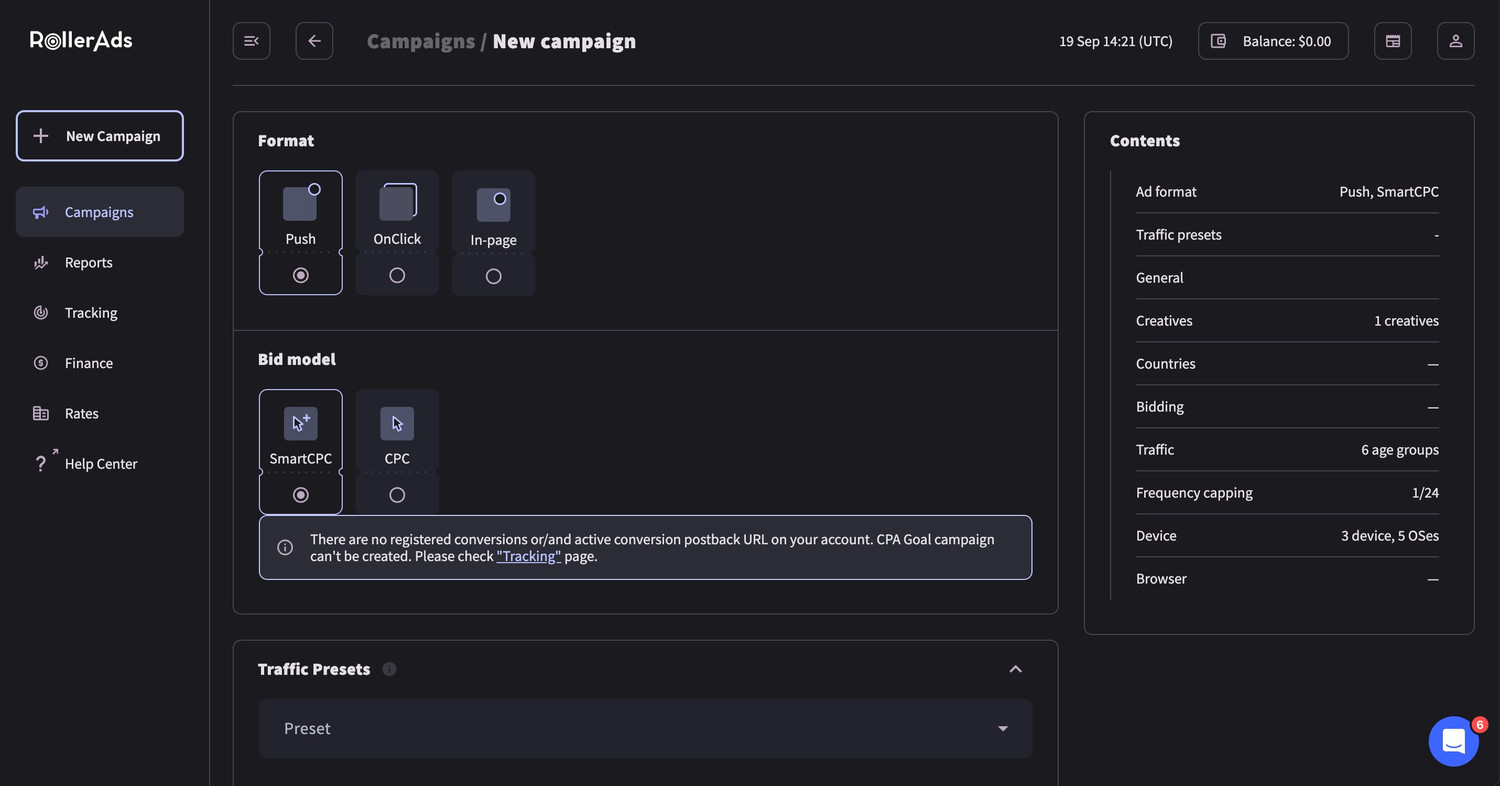The height and width of the screenshot is (786, 1500).
Task: Open the live chat widget
Action: 1453,741
